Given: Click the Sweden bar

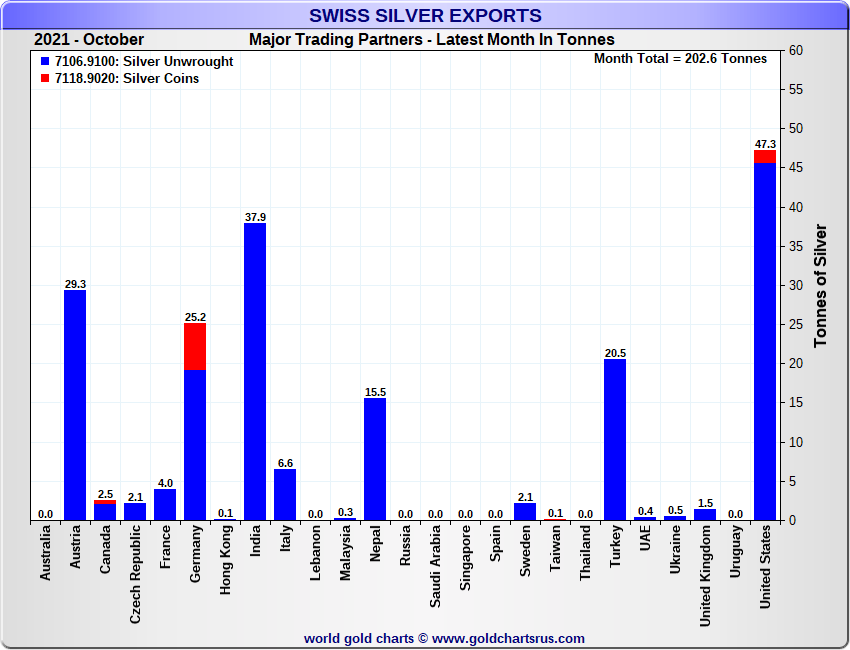Looking at the screenshot, I should [525, 511].
